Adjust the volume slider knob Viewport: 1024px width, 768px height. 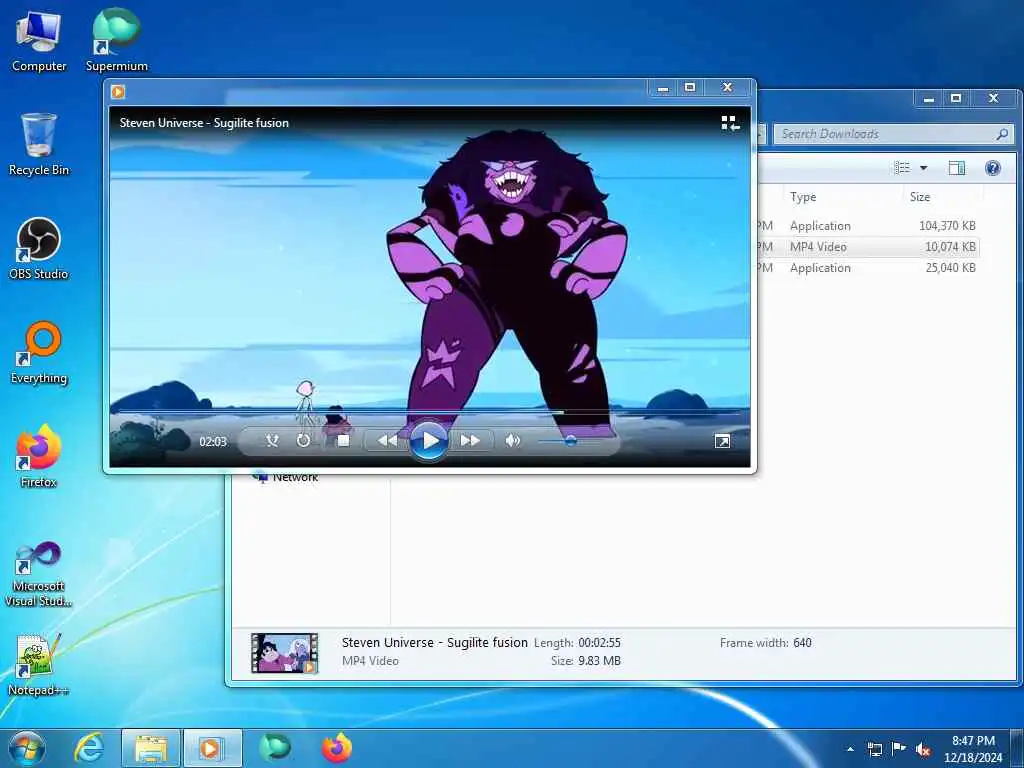click(x=571, y=441)
